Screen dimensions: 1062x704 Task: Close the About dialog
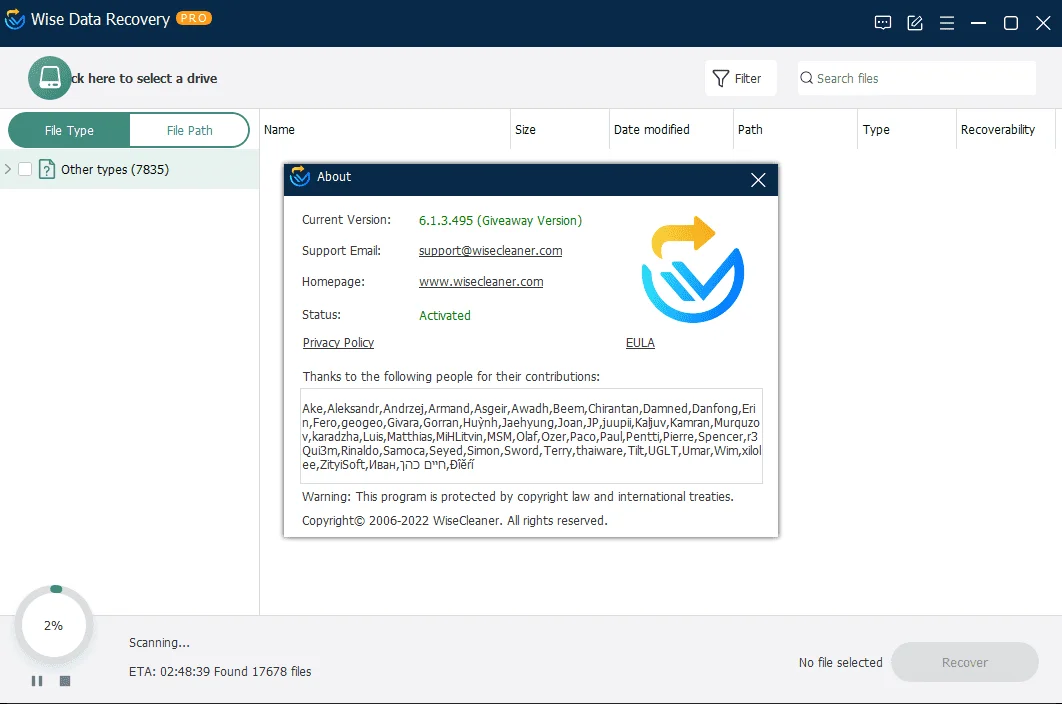(x=758, y=180)
